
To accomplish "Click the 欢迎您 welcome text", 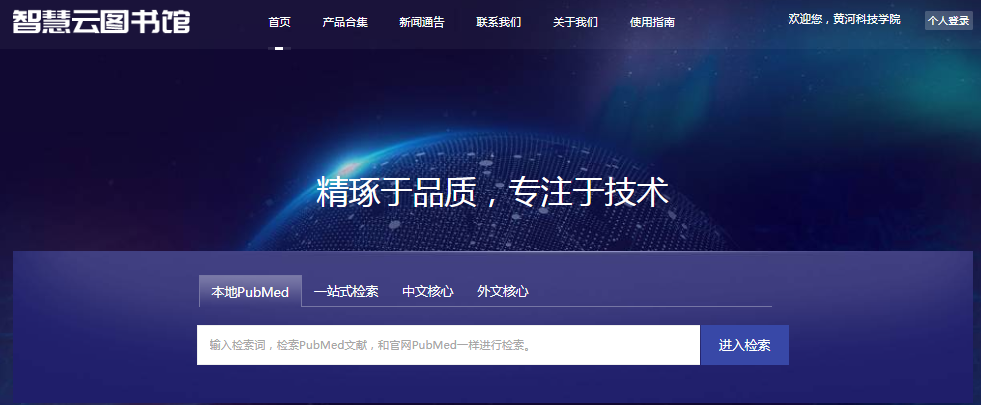I will pos(808,20).
